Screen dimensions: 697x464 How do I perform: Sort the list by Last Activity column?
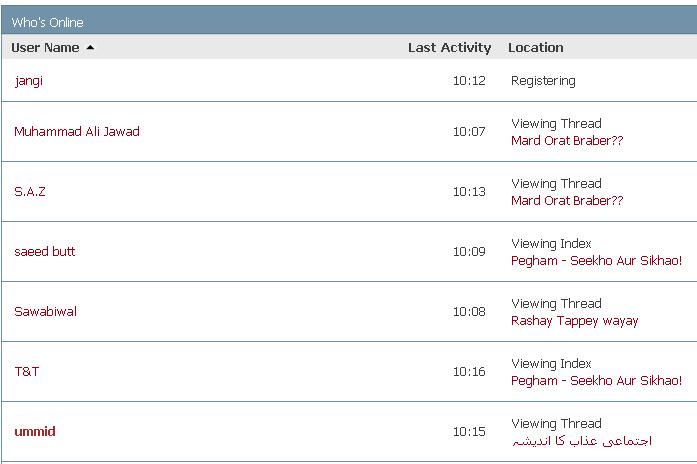[449, 47]
